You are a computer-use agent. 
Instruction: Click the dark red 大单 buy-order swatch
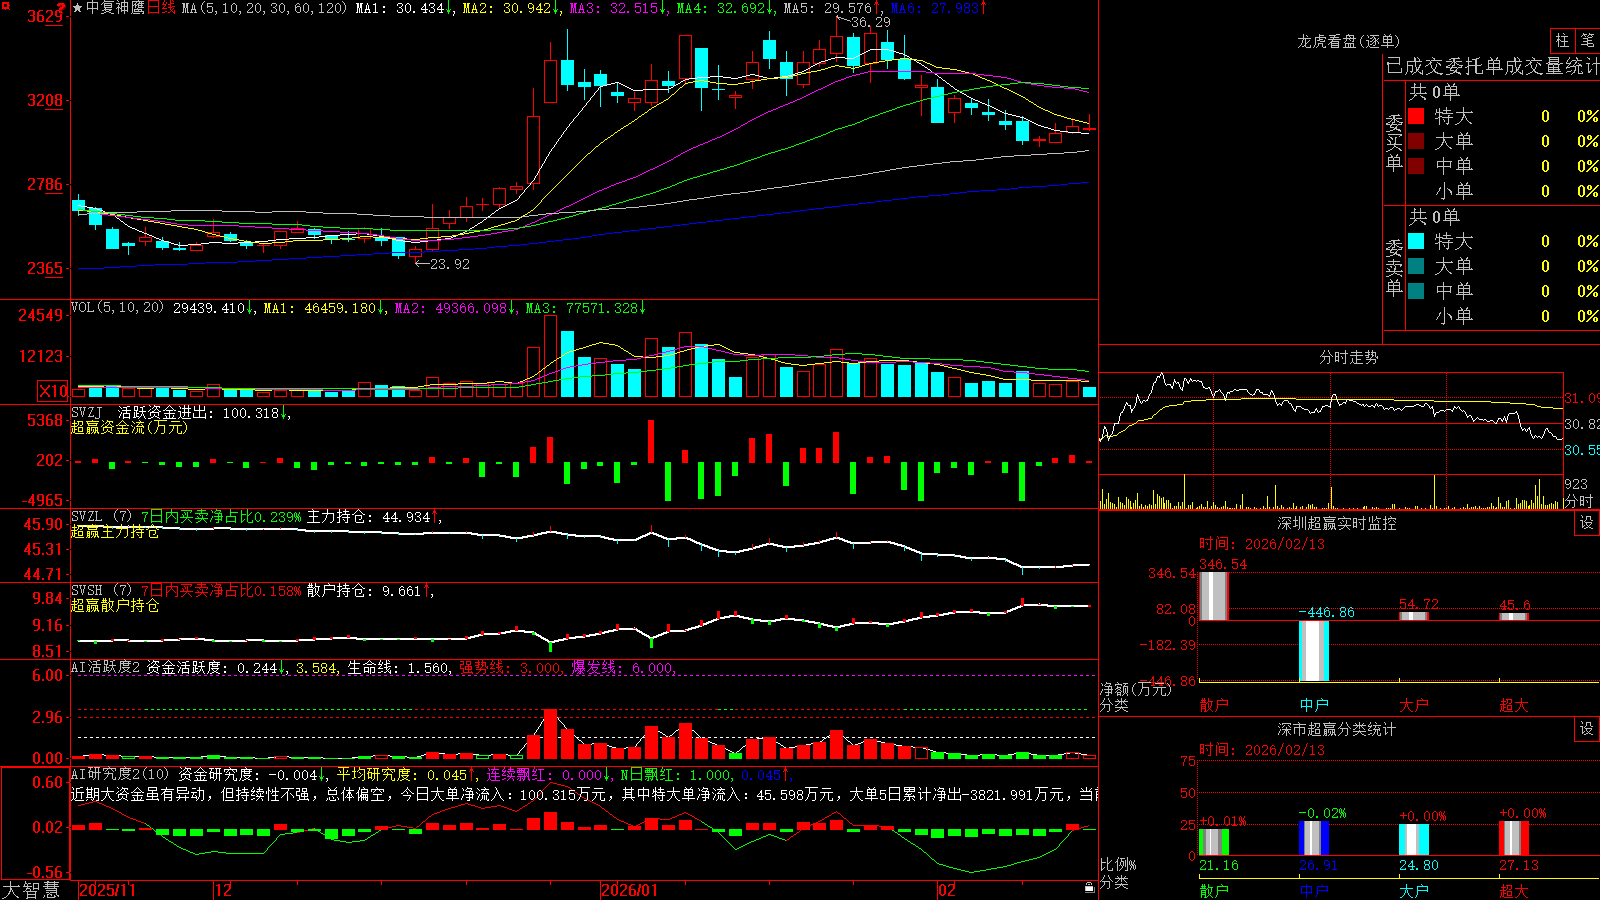(x=1416, y=141)
